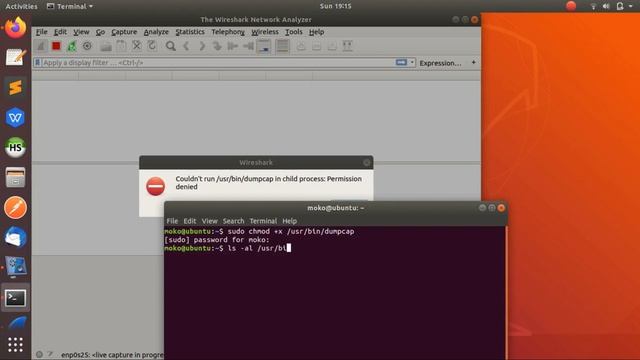Viewport: 640px width, 360px height.
Task: Open a capture file from Wireshark toolbar
Action: click(x=106, y=46)
